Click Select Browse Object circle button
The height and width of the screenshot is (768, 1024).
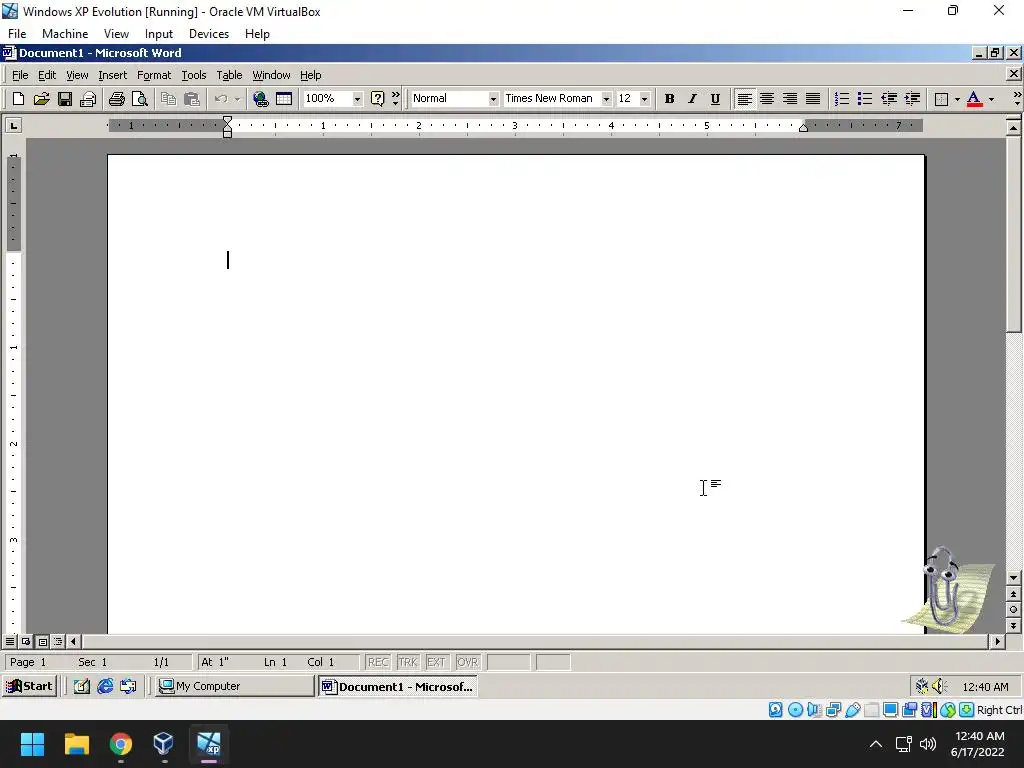pyautogui.click(x=1013, y=609)
